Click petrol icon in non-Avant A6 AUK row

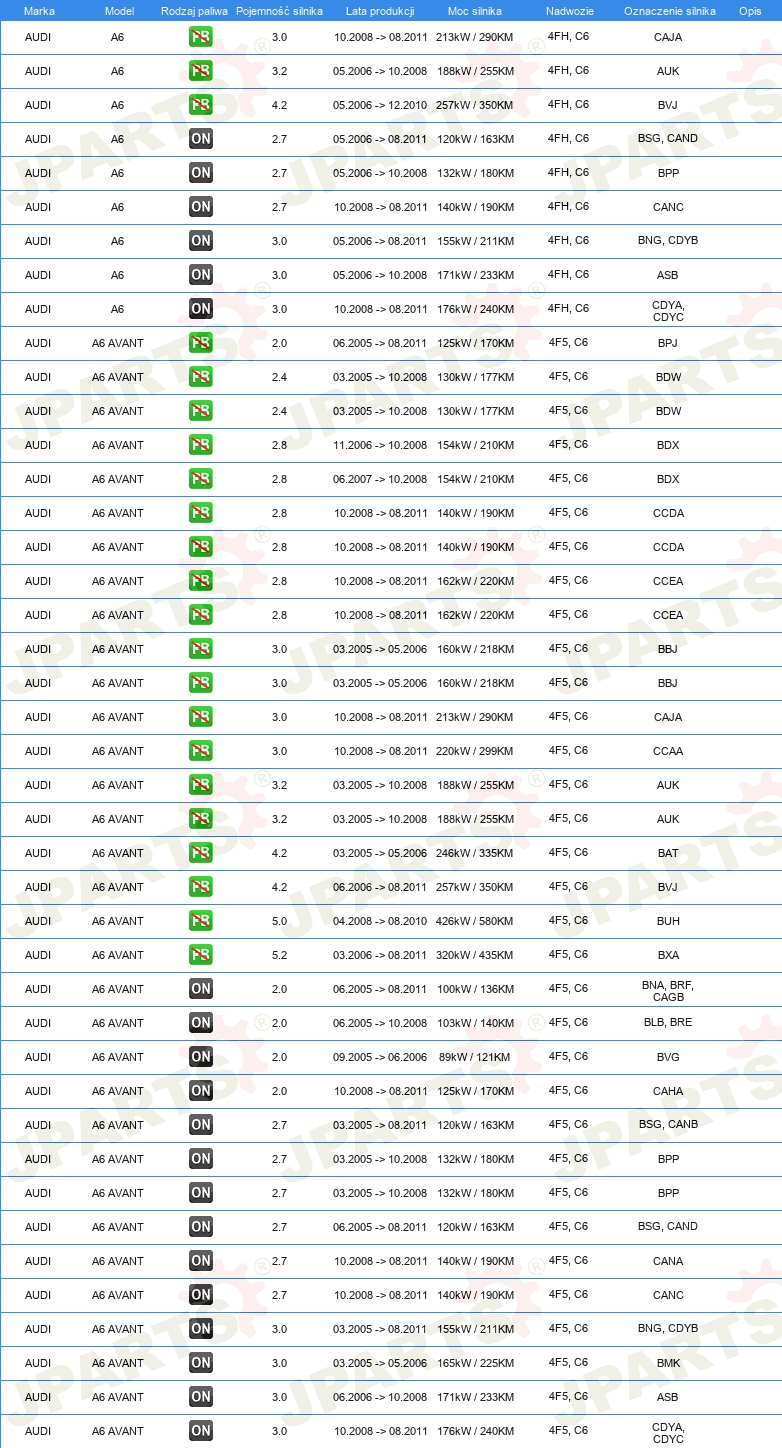point(201,72)
